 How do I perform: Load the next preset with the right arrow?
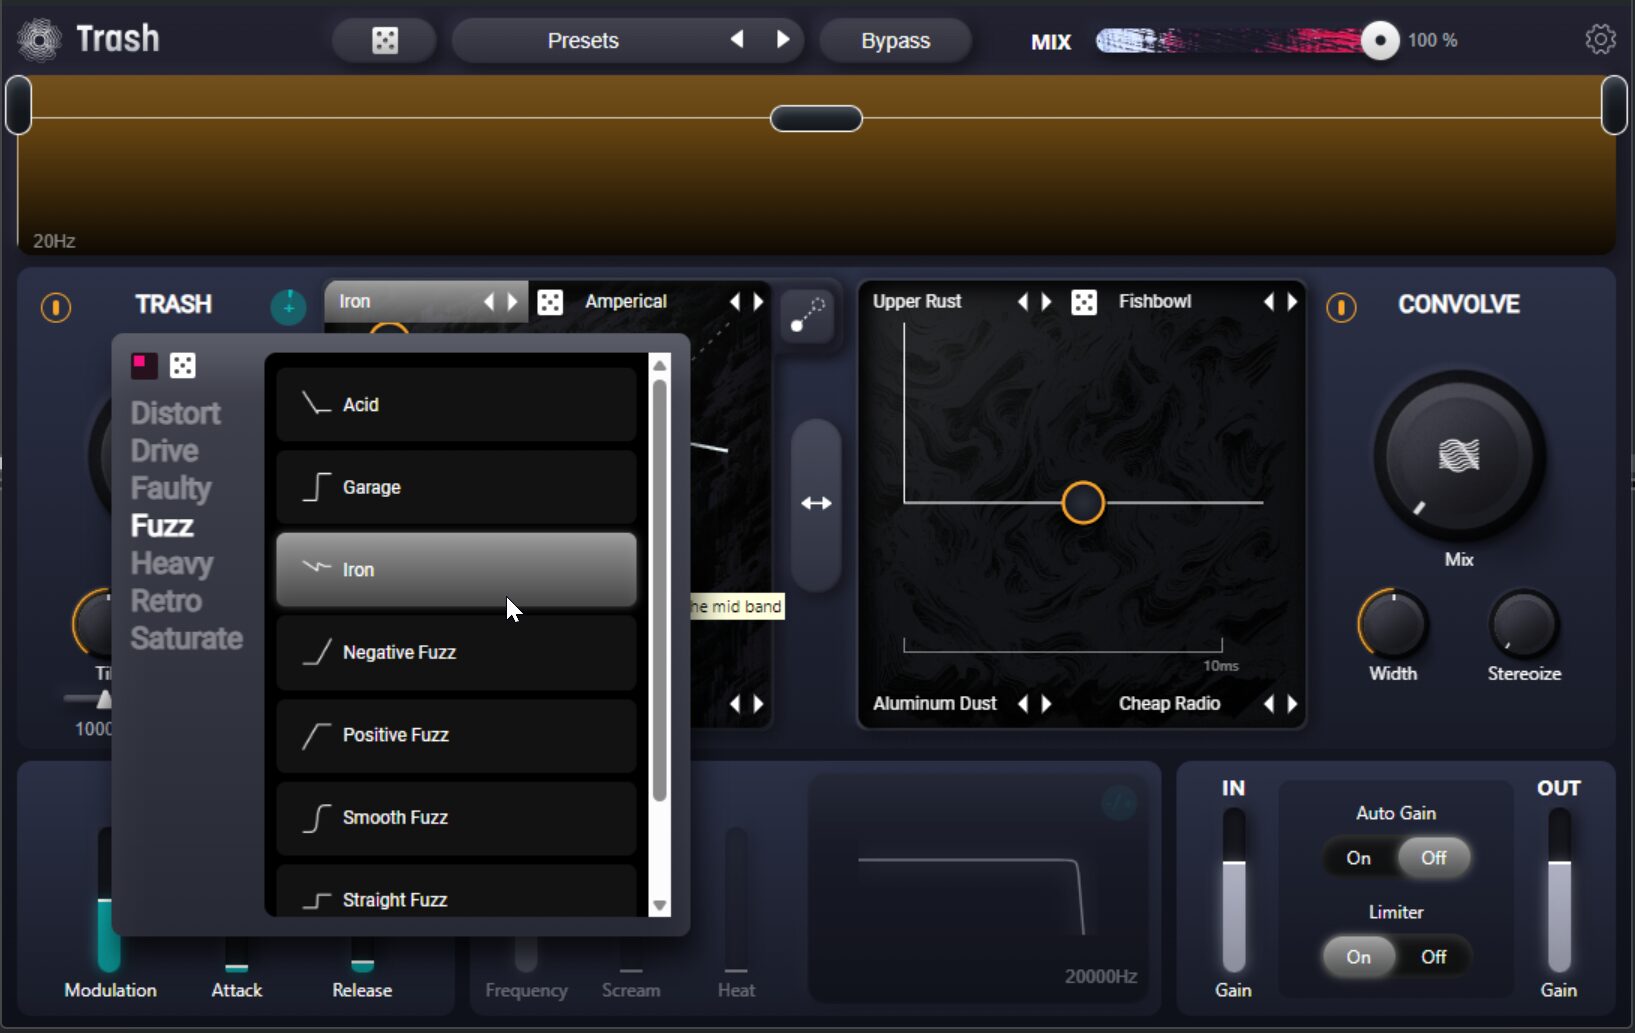(x=783, y=40)
